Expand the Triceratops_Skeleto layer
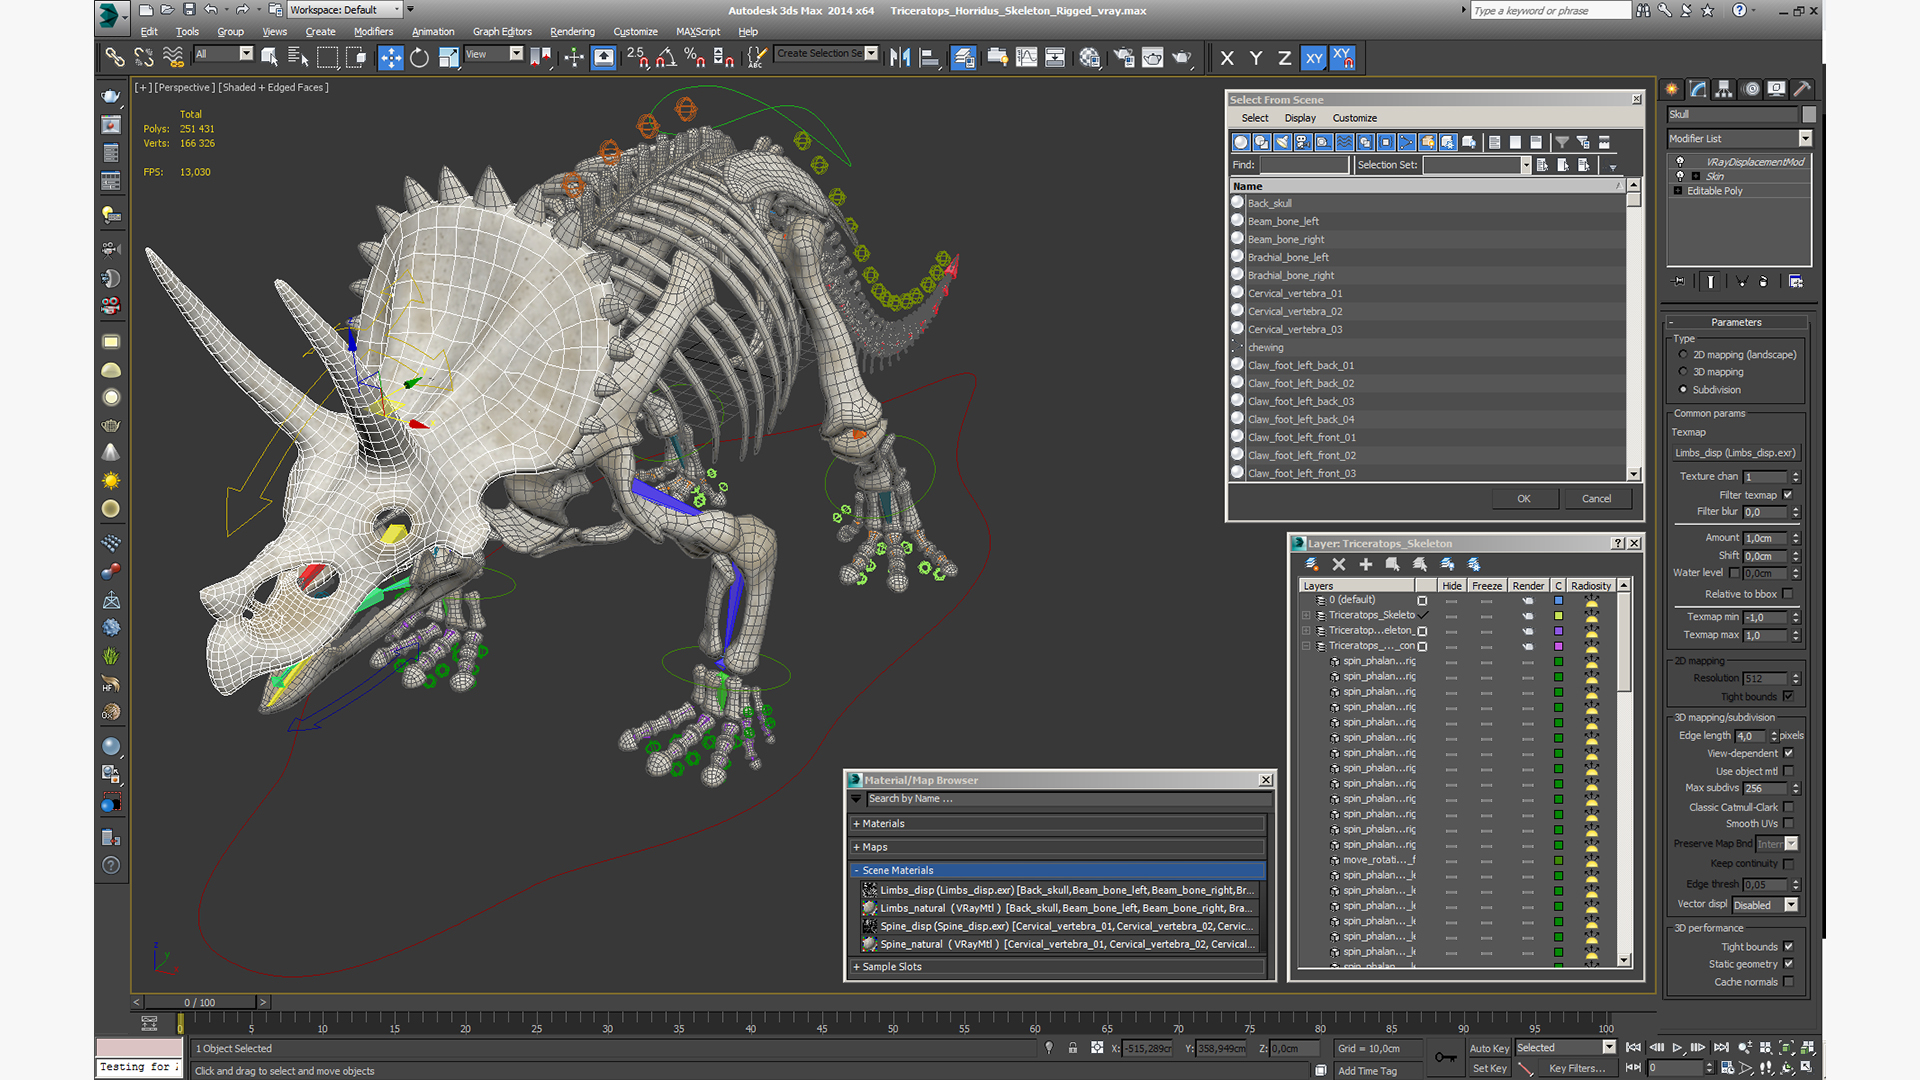The width and height of the screenshot is (1920, 1080). (x=1306, y=615)
